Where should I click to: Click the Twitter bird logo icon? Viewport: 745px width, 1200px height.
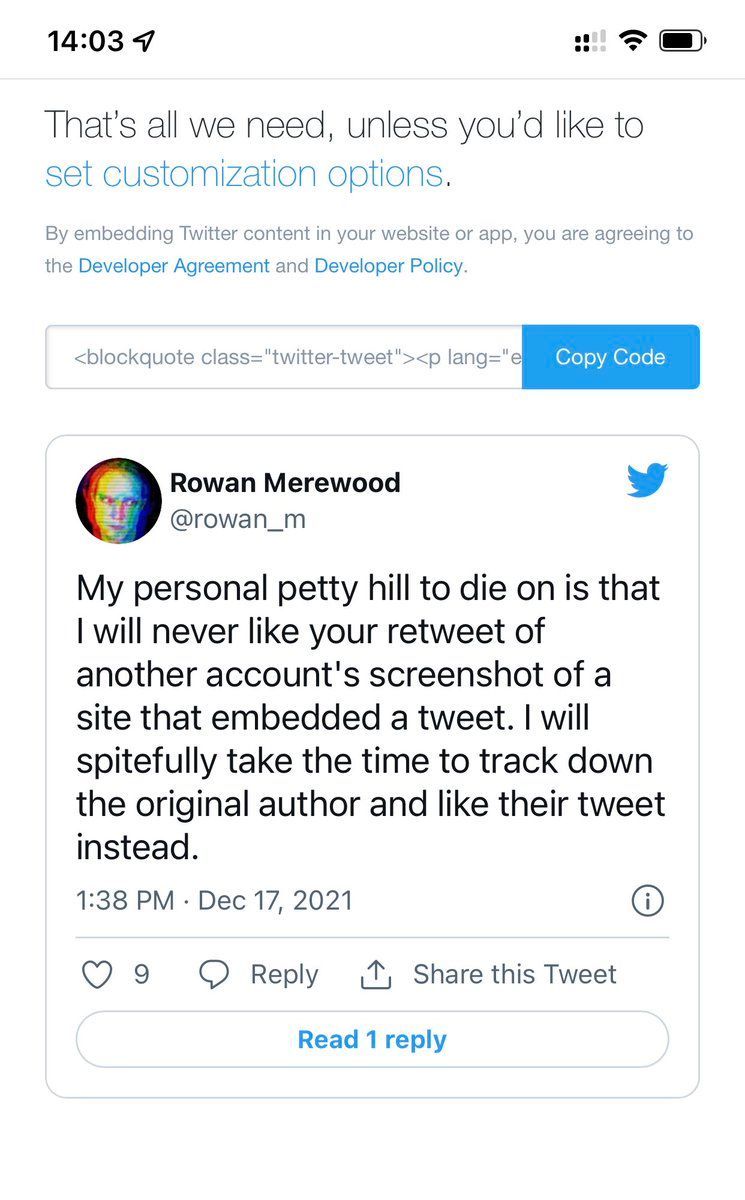(647, 480)
